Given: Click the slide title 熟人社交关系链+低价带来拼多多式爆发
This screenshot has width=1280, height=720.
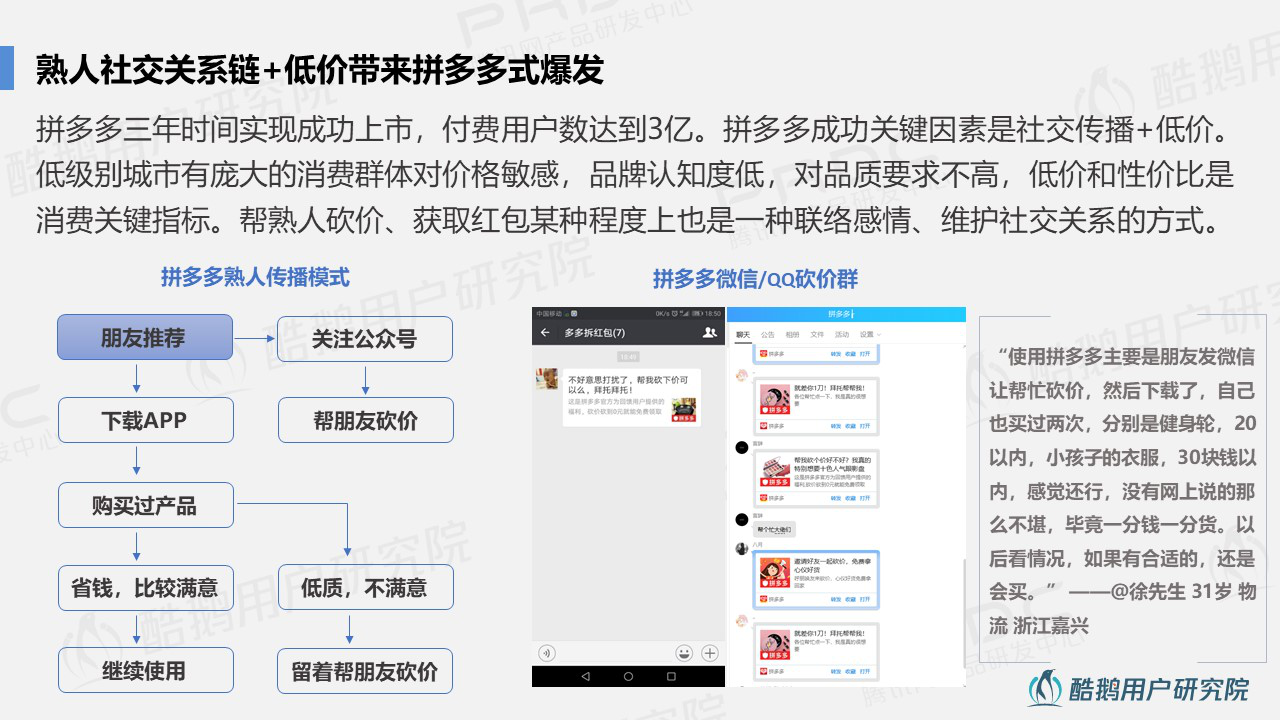Looking at the screenshot, I should [320, 70].
